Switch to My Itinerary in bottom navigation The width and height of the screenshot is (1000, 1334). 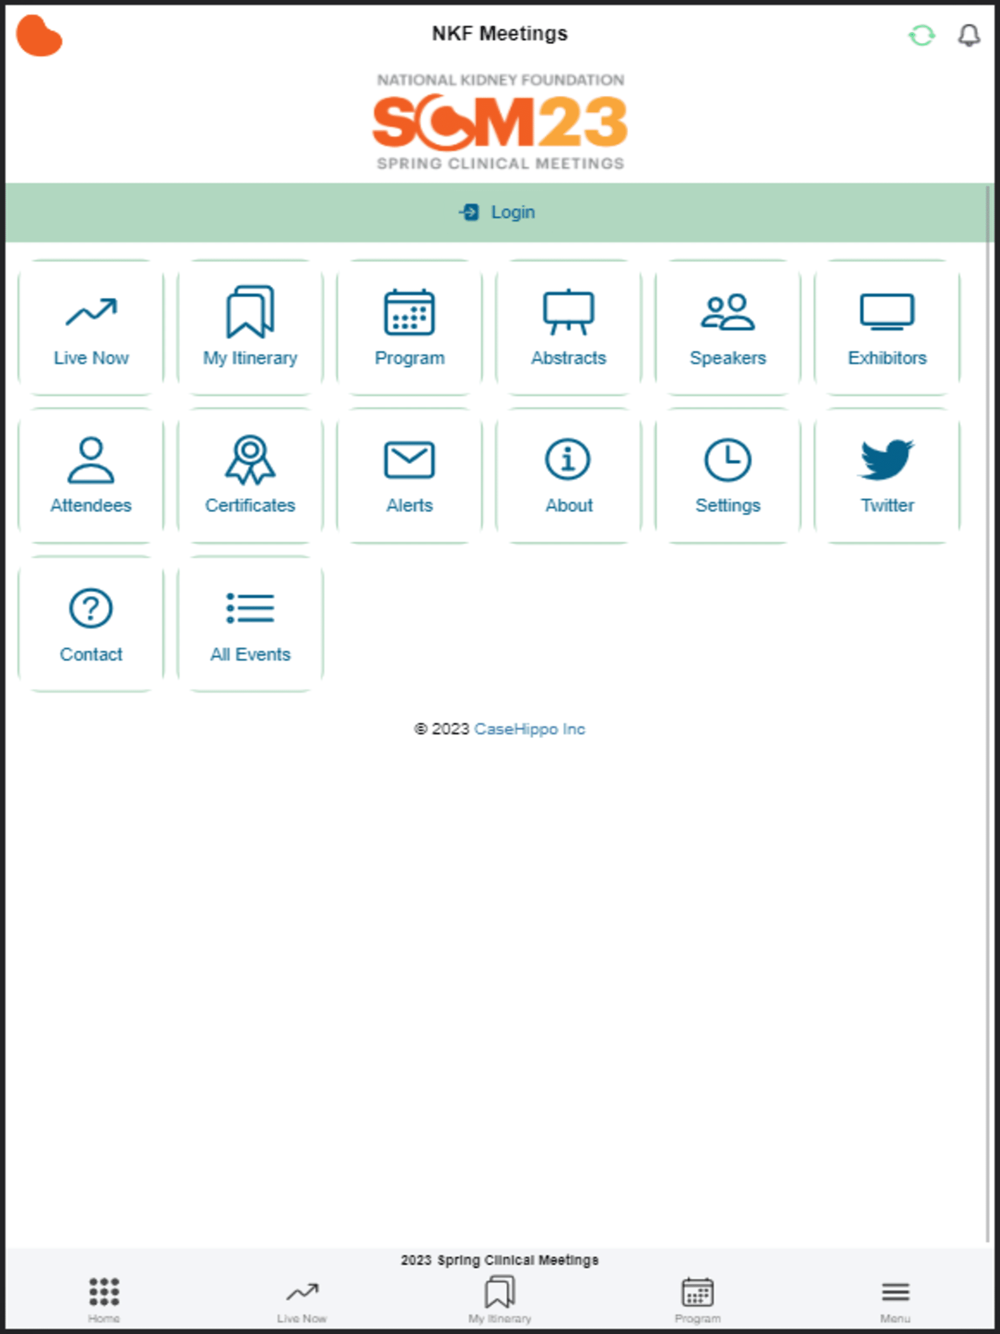[x=500, y=1299]
